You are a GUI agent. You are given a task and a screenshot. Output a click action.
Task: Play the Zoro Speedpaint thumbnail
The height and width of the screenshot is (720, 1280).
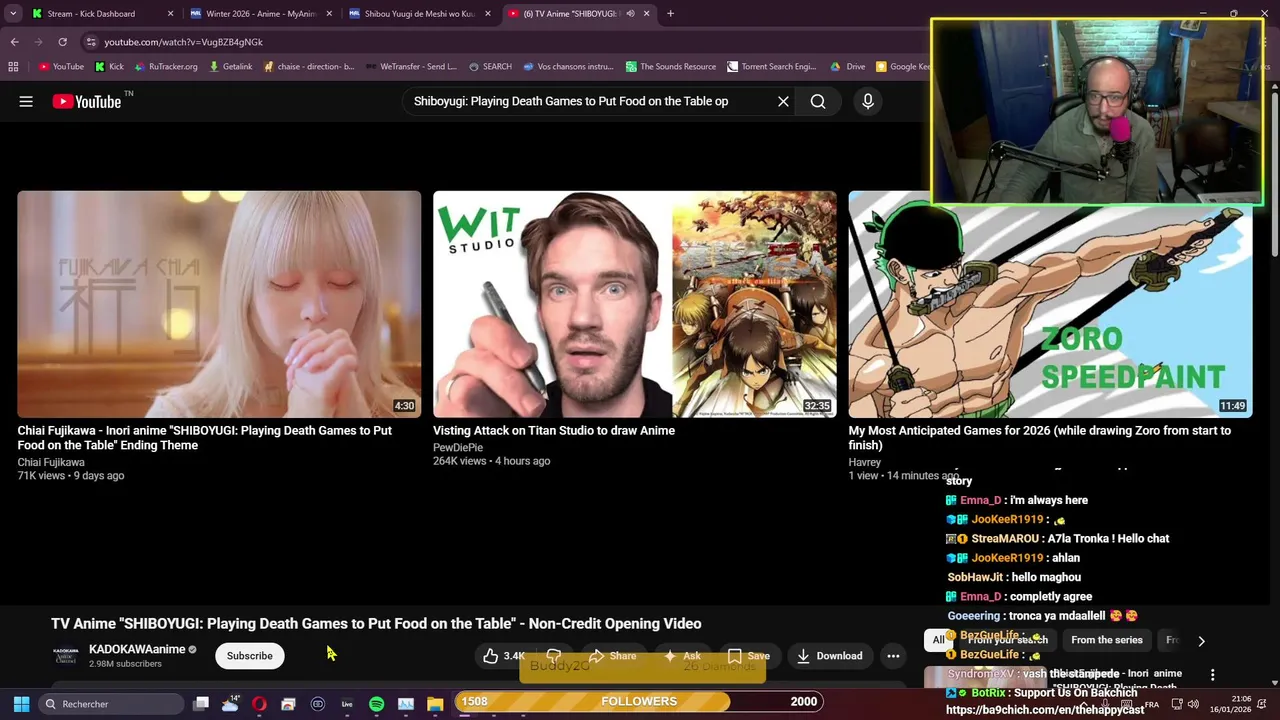click(x=1050, y=304)
